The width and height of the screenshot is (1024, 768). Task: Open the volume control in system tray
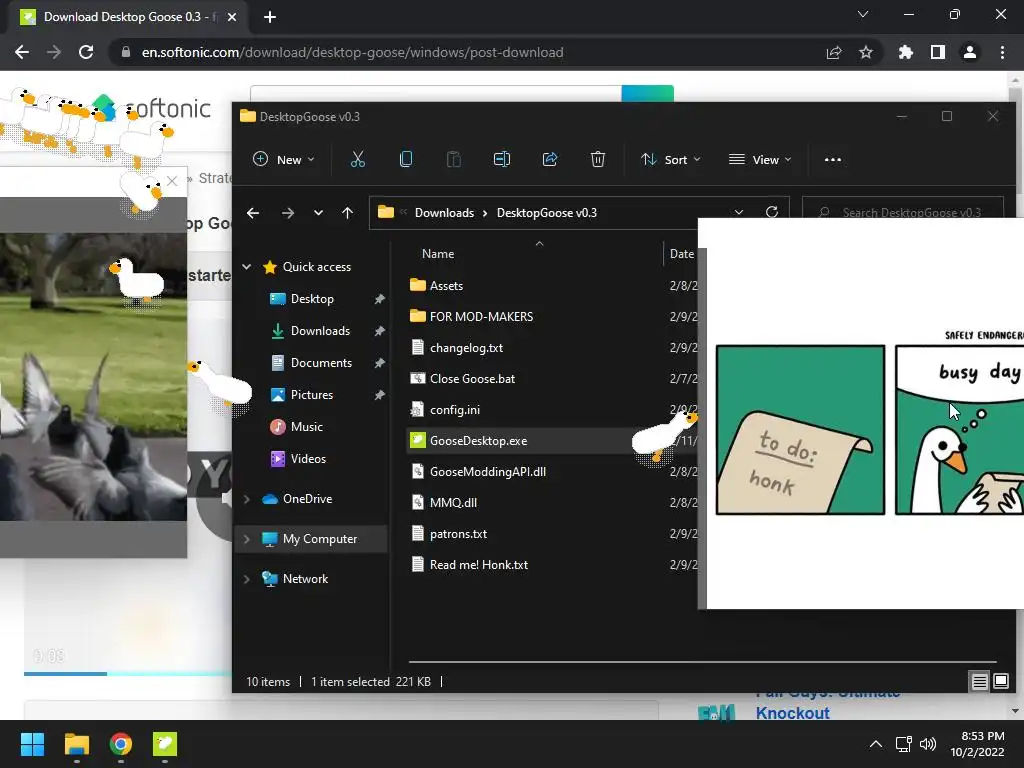pos(928,744)
